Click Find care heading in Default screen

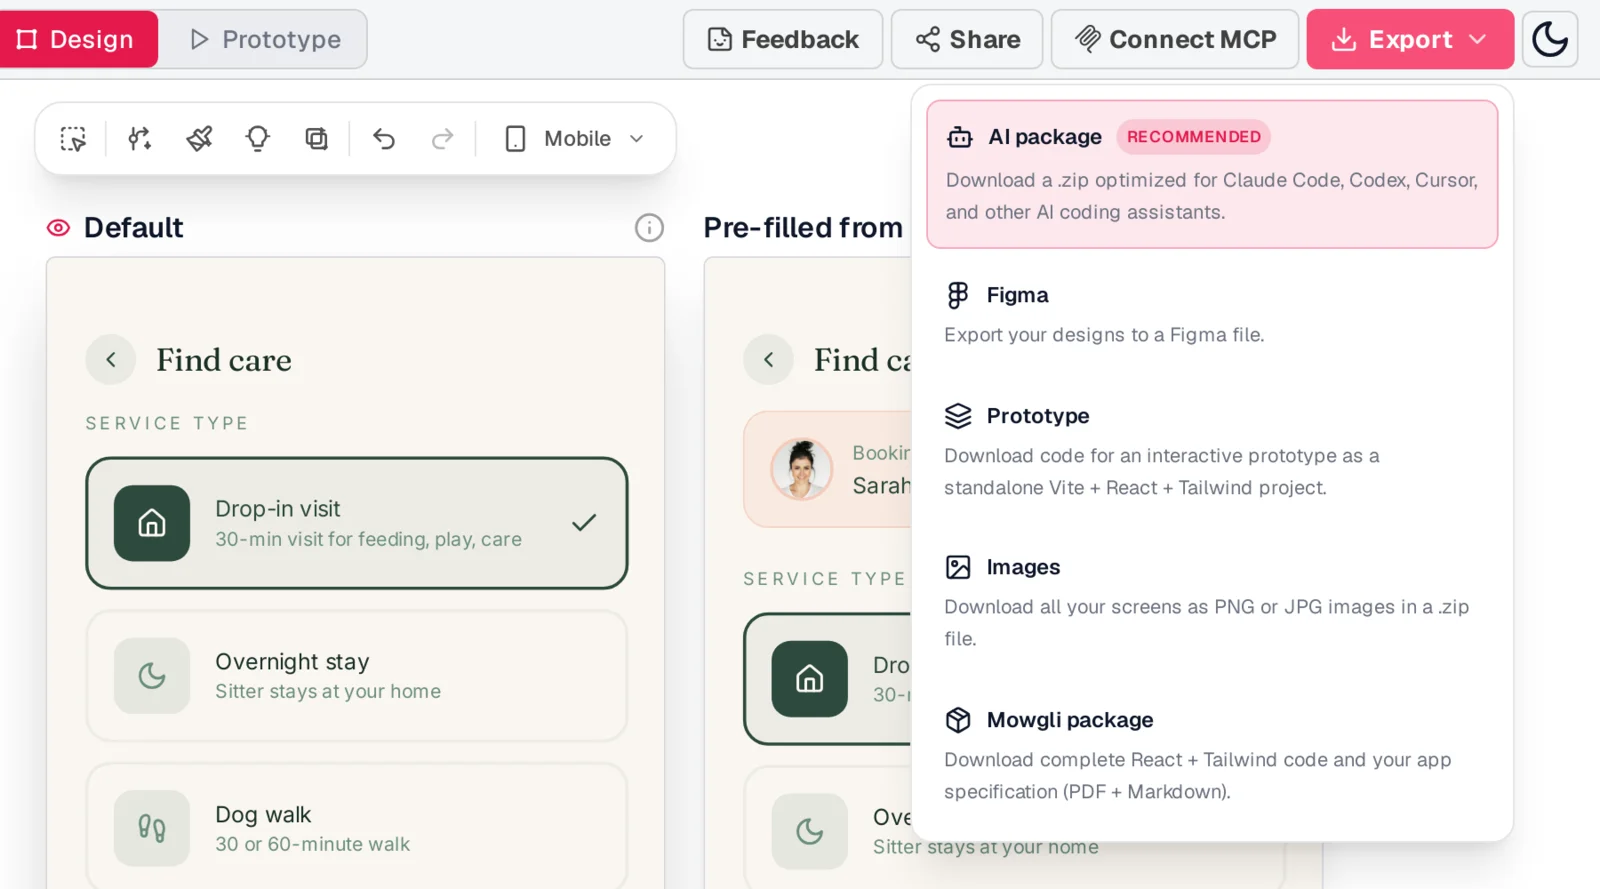coord(224,360)
